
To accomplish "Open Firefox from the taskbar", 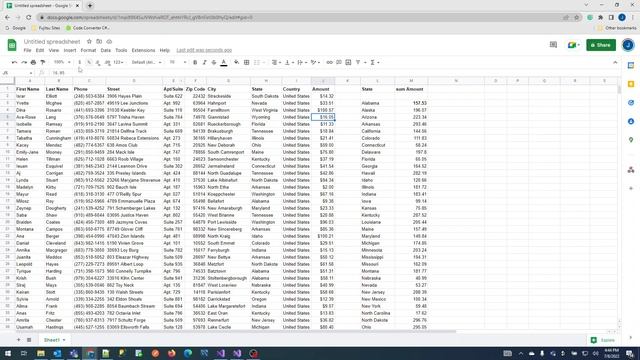I will (x=171, y=353).
